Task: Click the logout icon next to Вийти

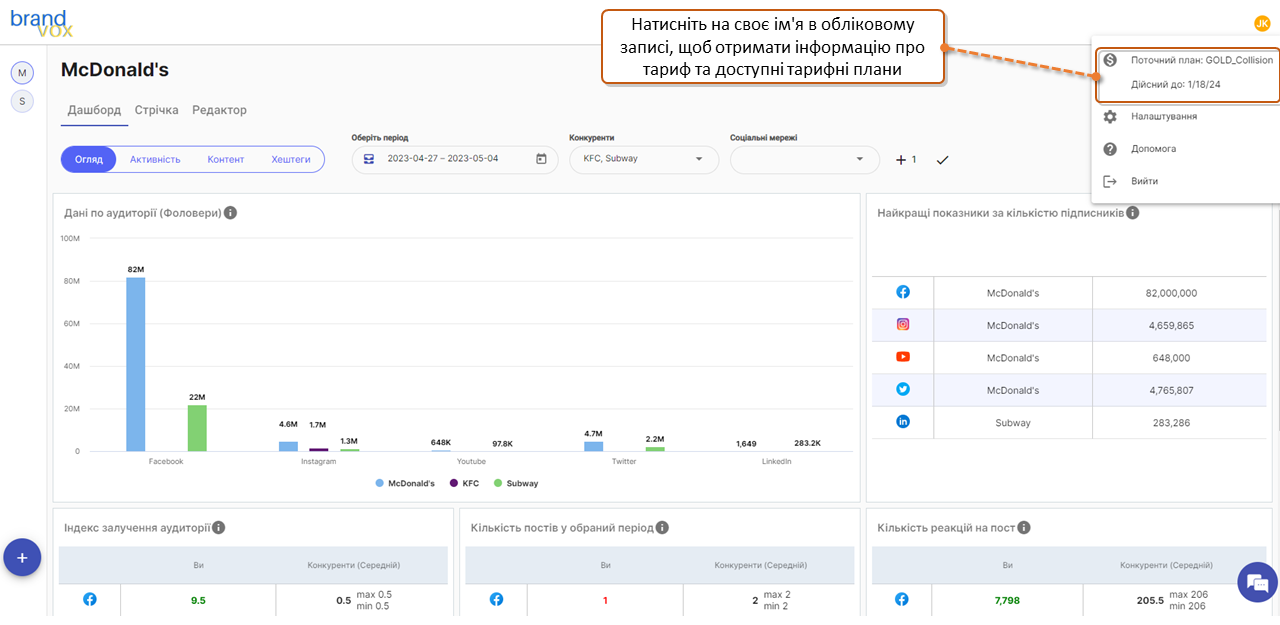Action: coord(1110,181)
